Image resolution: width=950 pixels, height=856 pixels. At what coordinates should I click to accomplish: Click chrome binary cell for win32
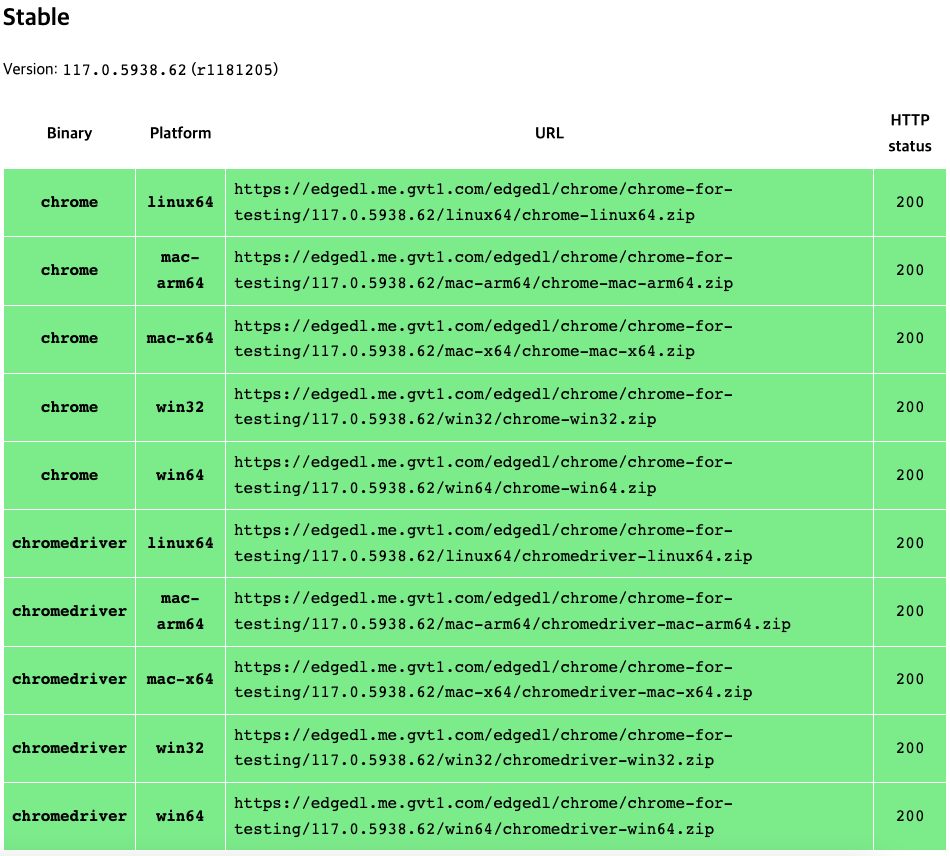[70, 407]
